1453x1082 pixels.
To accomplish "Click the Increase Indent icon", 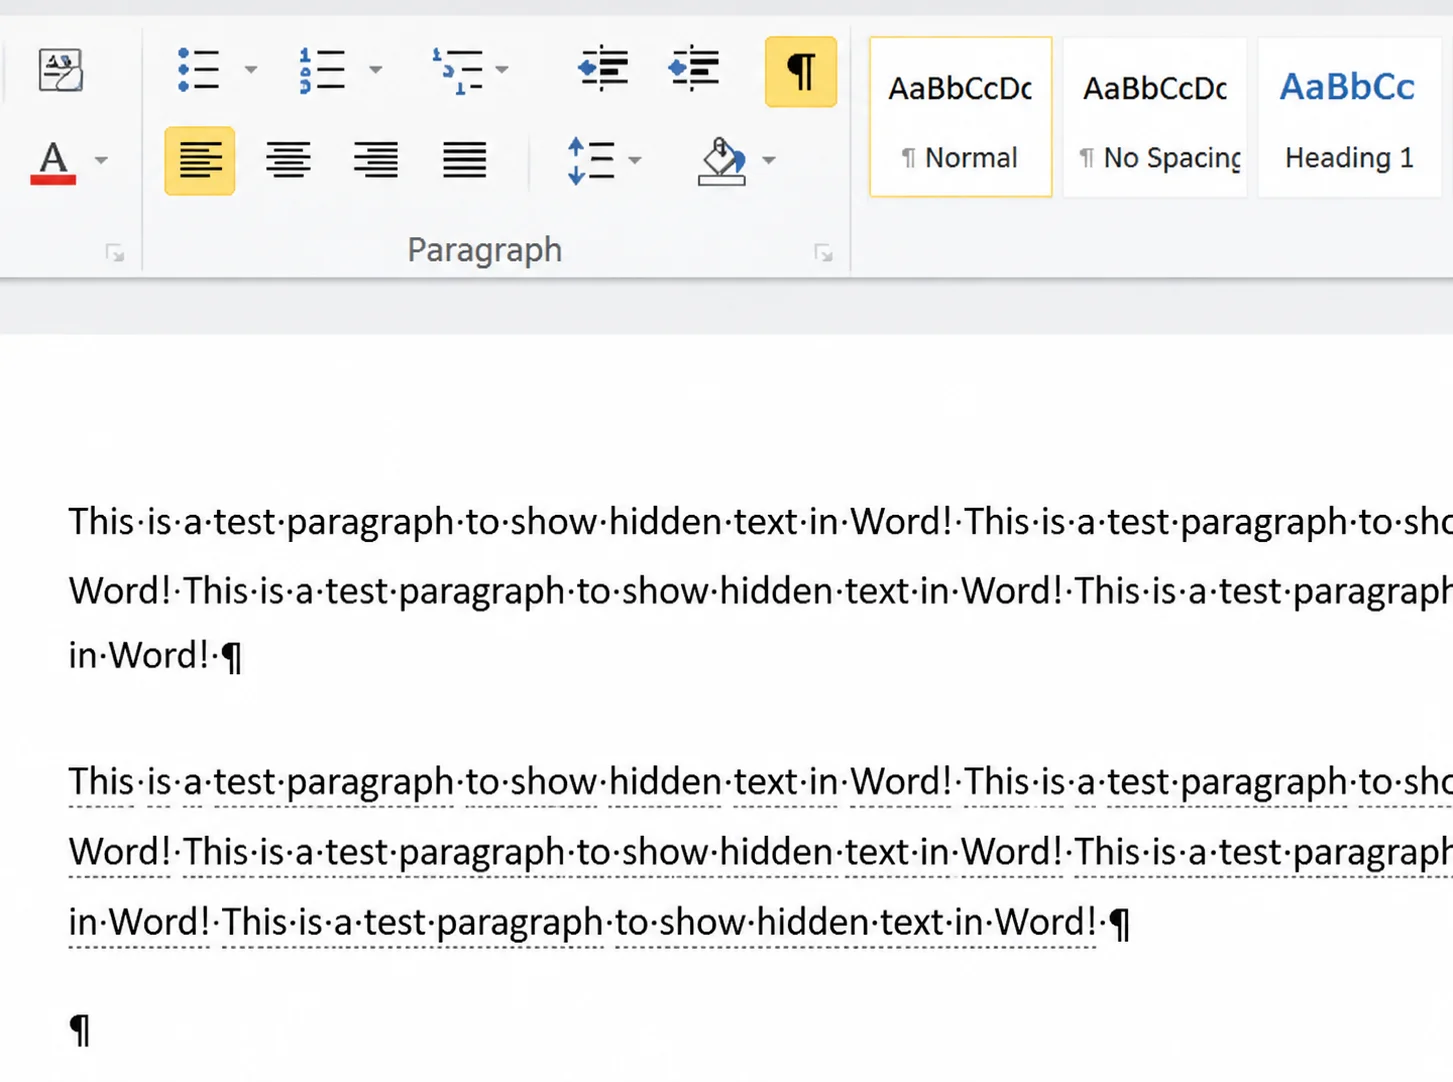I will pos(694,69).
